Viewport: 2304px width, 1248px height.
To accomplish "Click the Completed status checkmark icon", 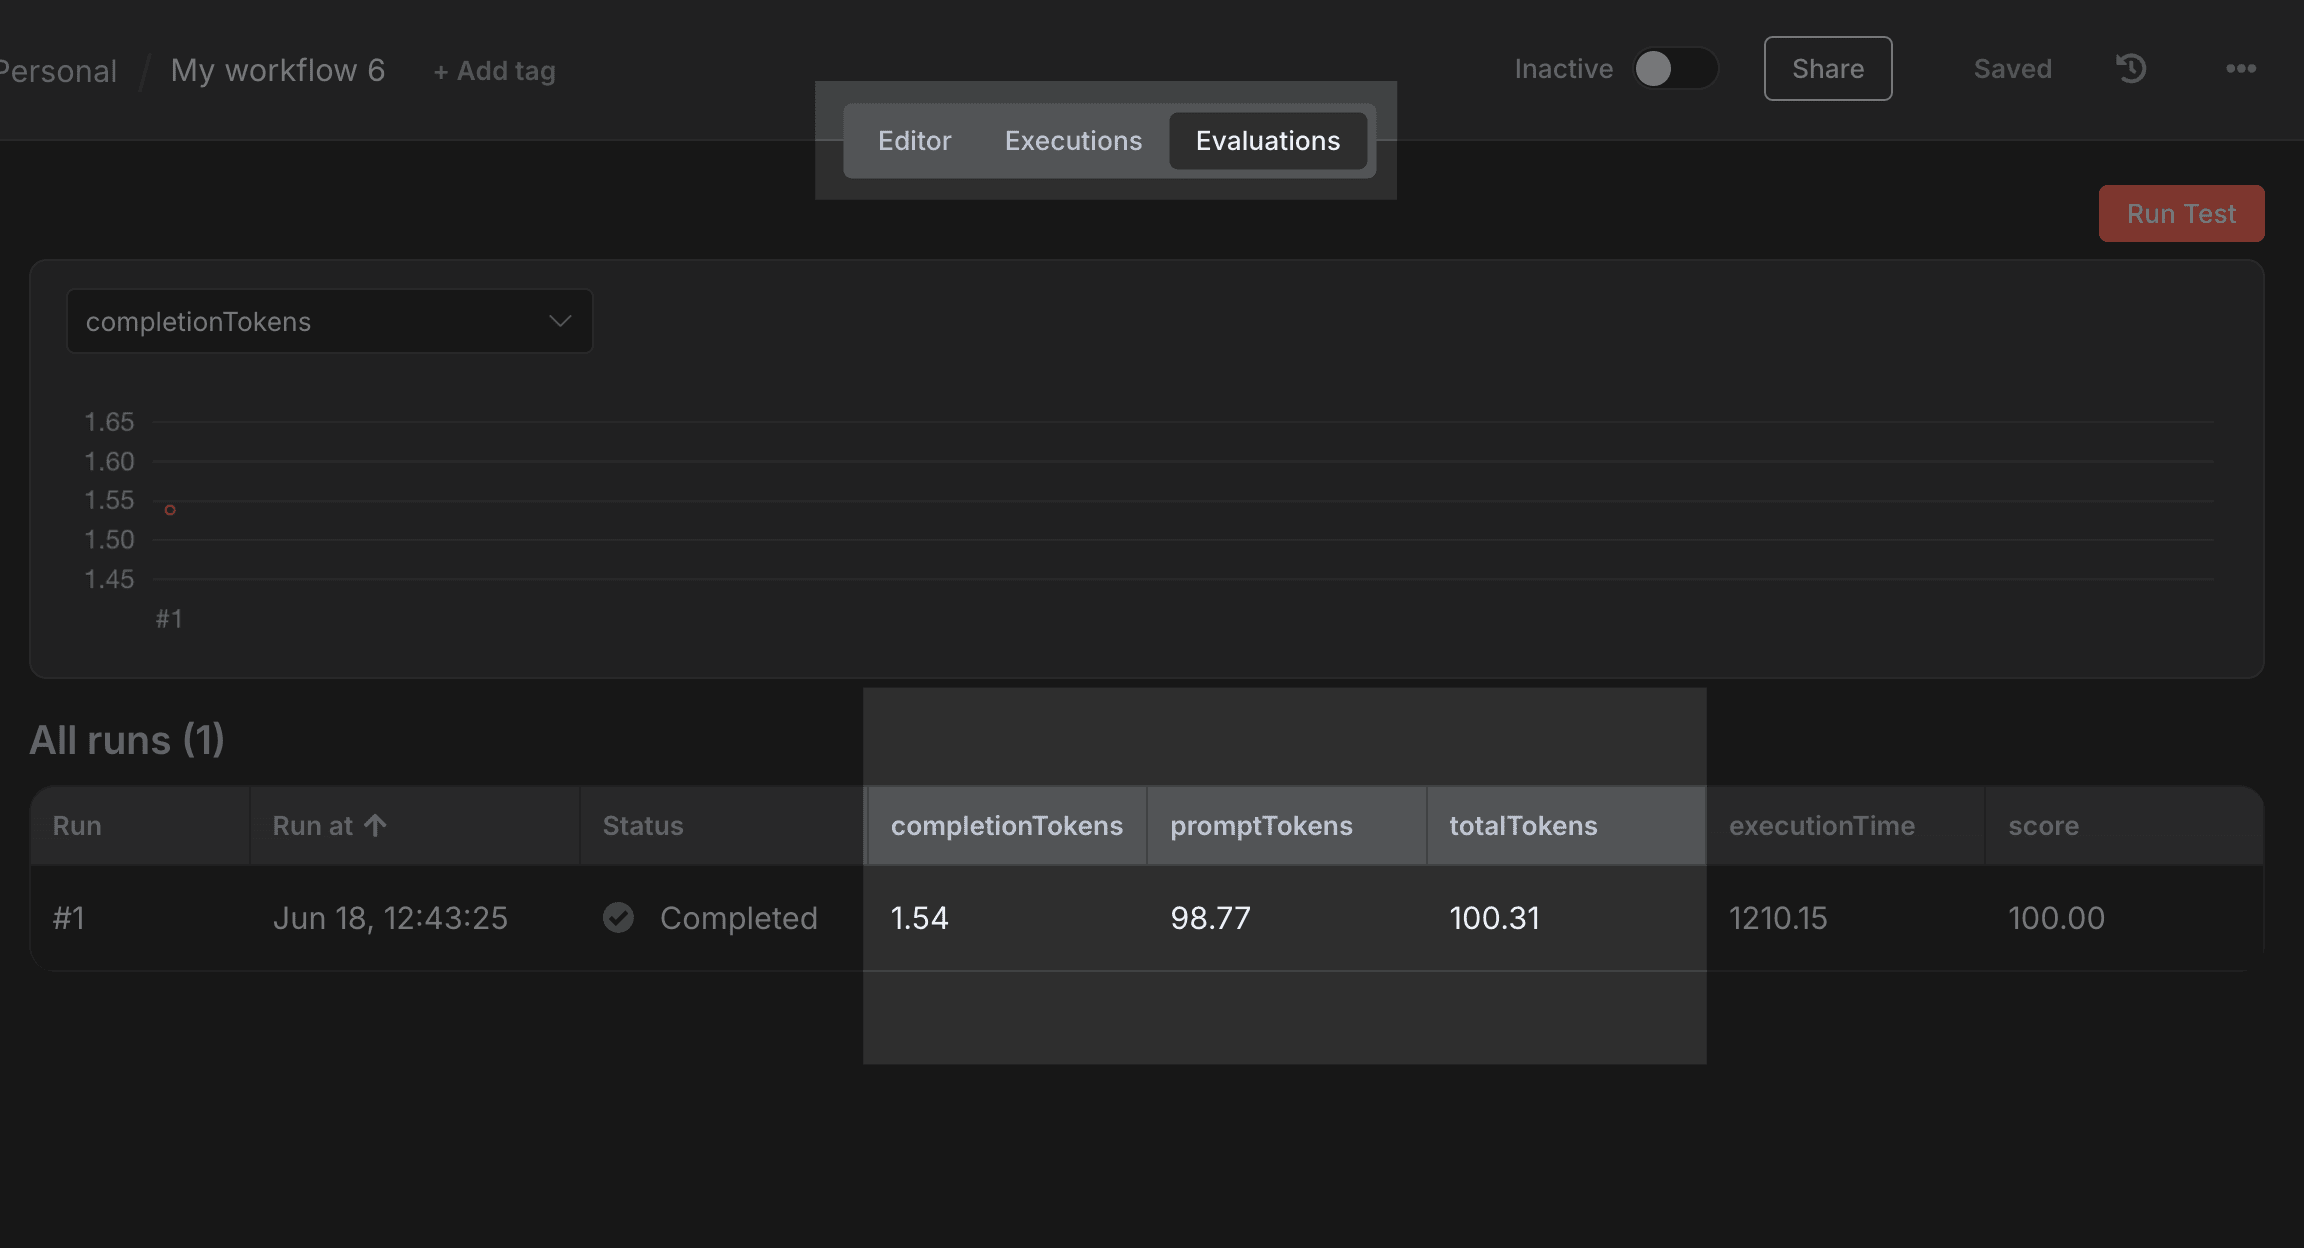I will 618,917.
